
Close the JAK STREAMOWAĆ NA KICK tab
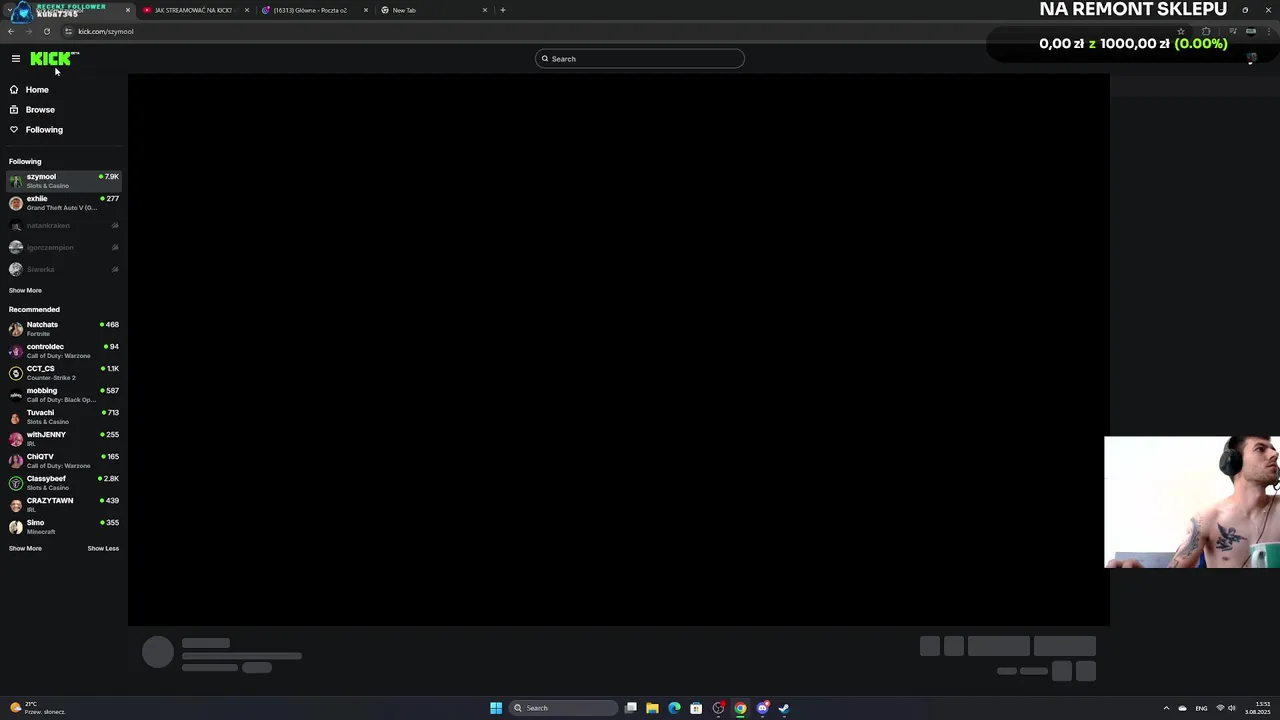[247, 10]
